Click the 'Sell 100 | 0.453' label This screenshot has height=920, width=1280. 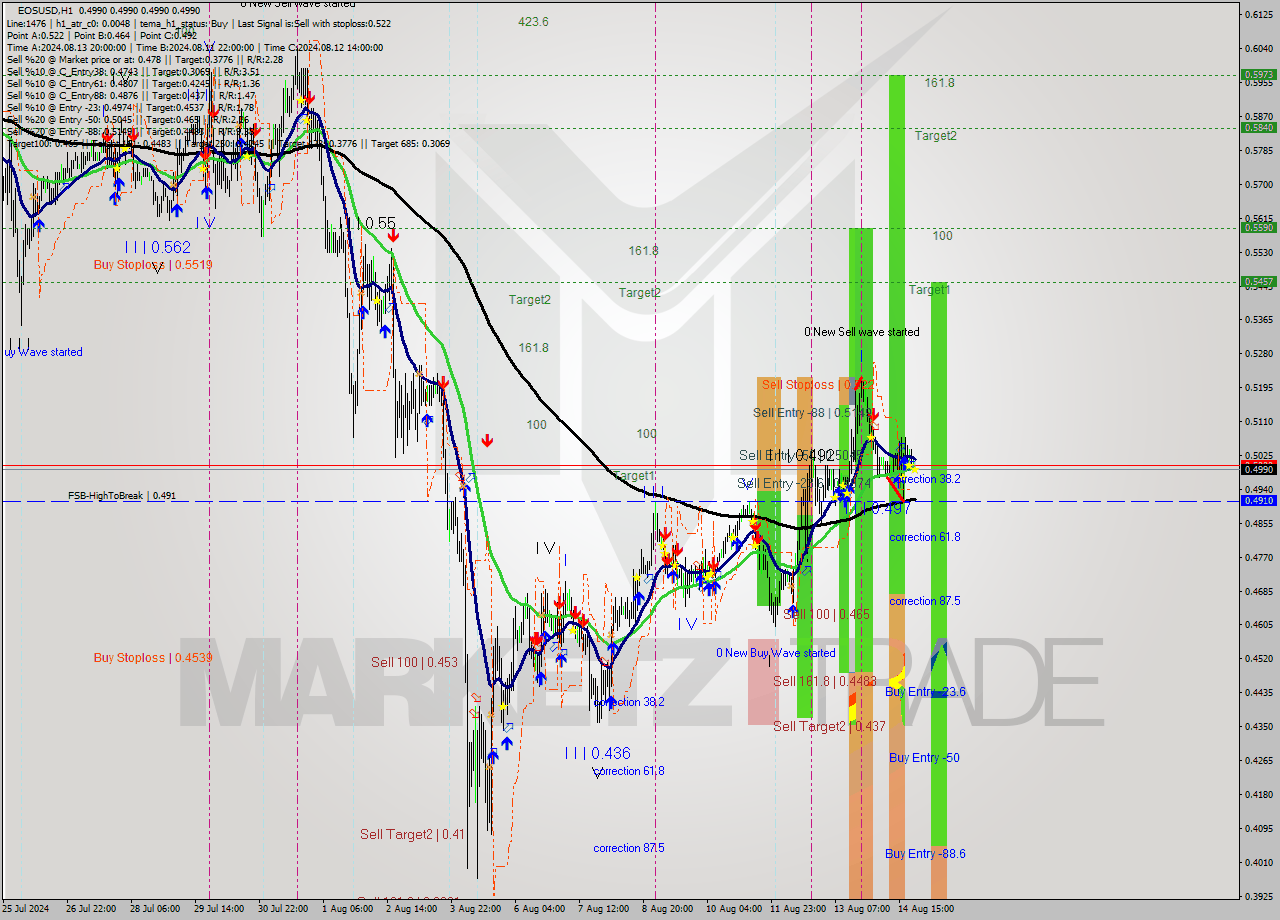point(414,662)
